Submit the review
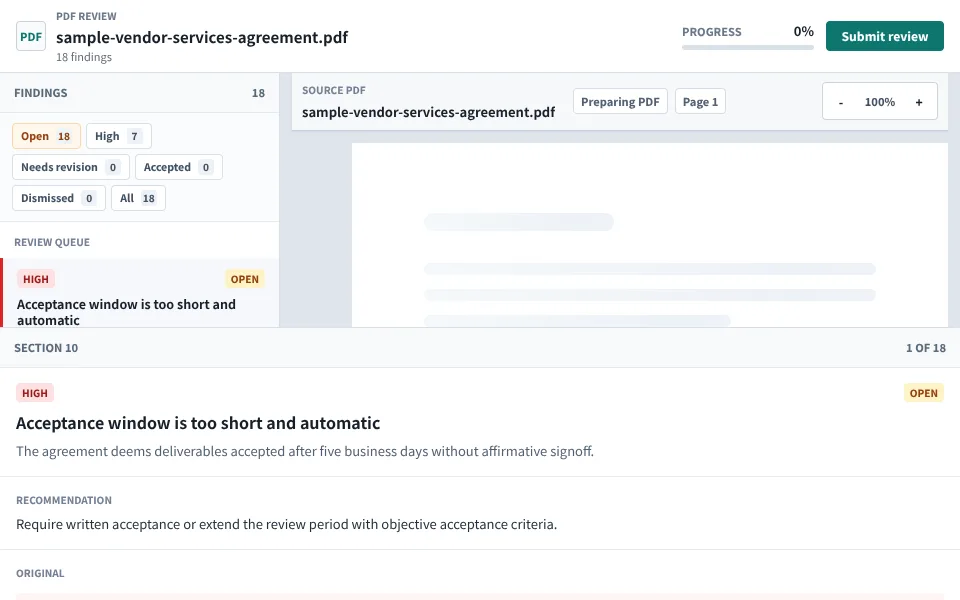This screenshot has width=960, height=600. (x=884, y=36)
